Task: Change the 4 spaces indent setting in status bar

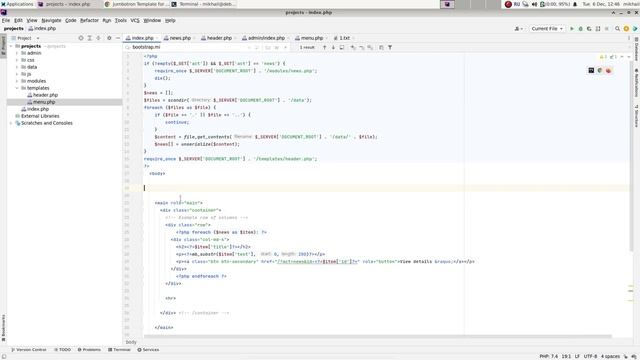Action: coord(610,356)
